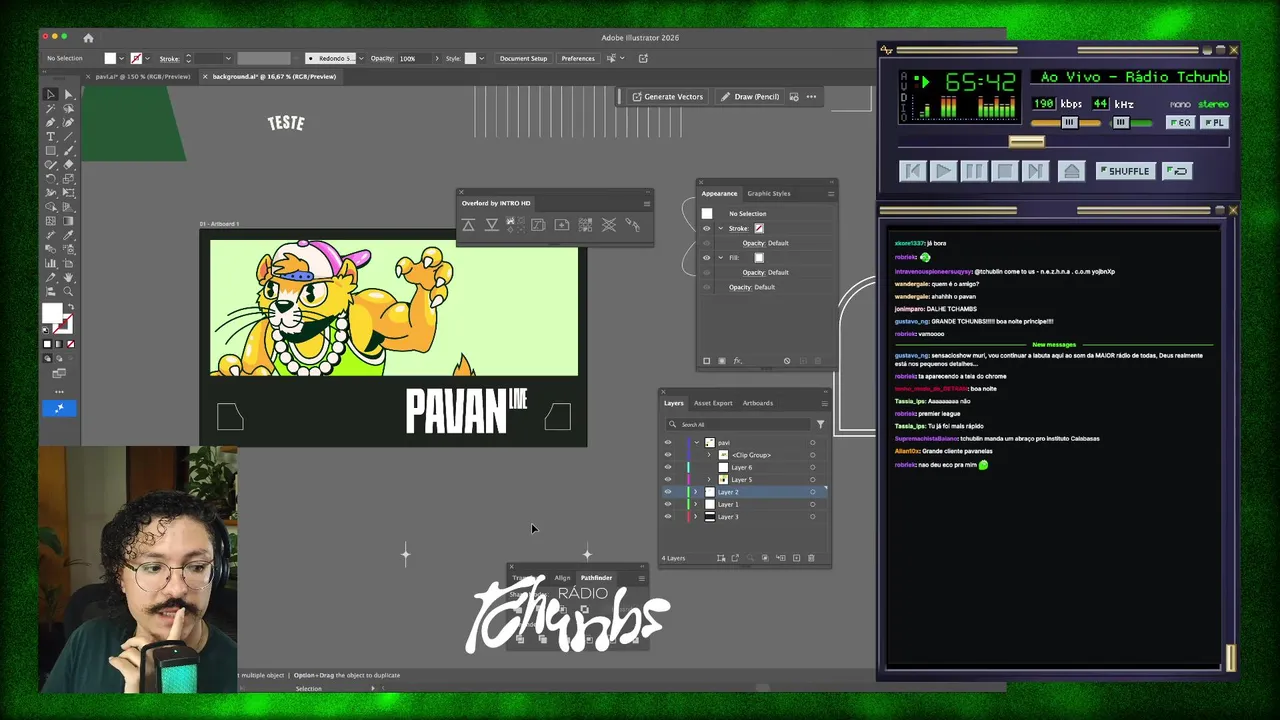Adjust the Winamp balance slider handle

(x=1121, y=123)
